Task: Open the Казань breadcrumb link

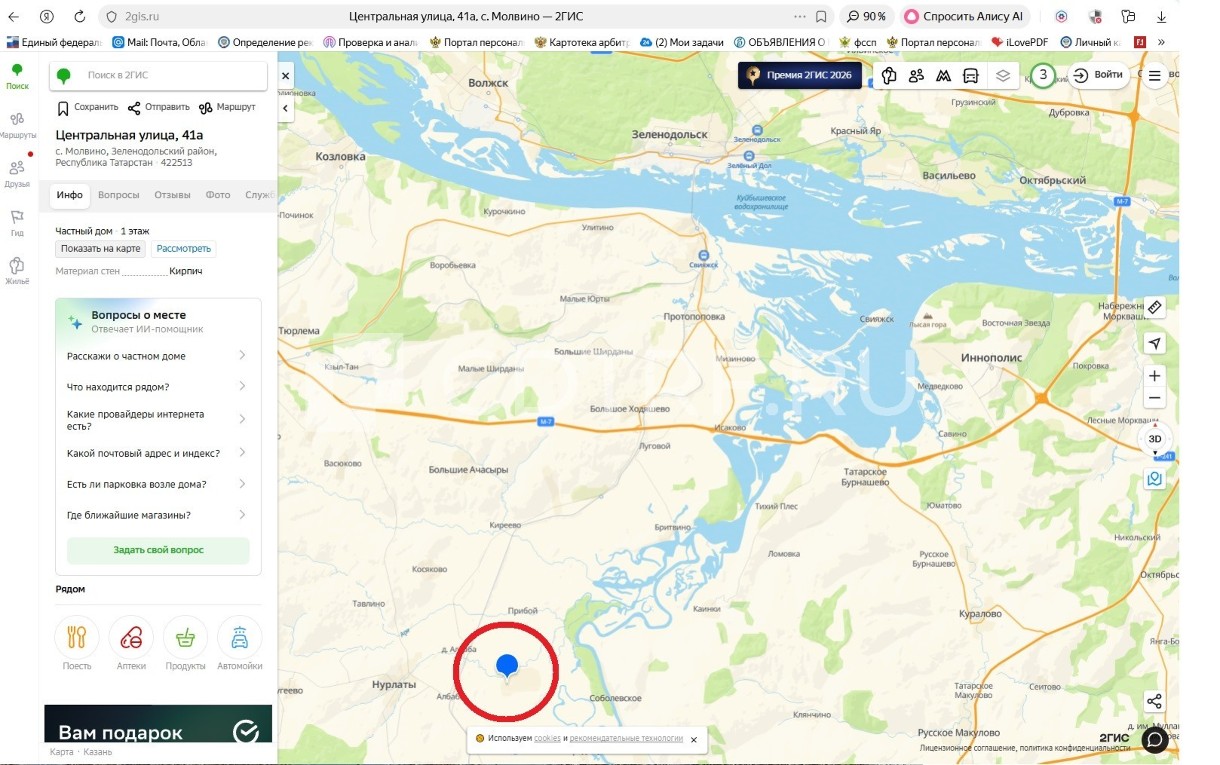Action: pos(98,752)
